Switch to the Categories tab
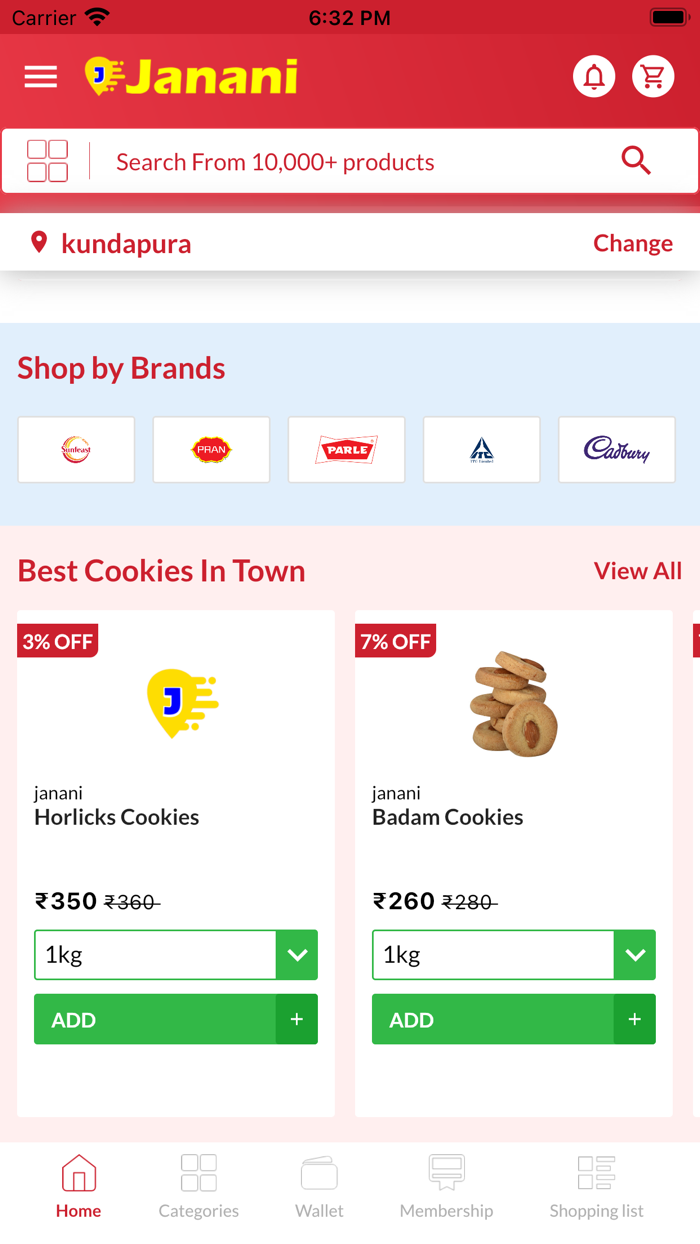 pyautogui.click(x=199, y=1186)
